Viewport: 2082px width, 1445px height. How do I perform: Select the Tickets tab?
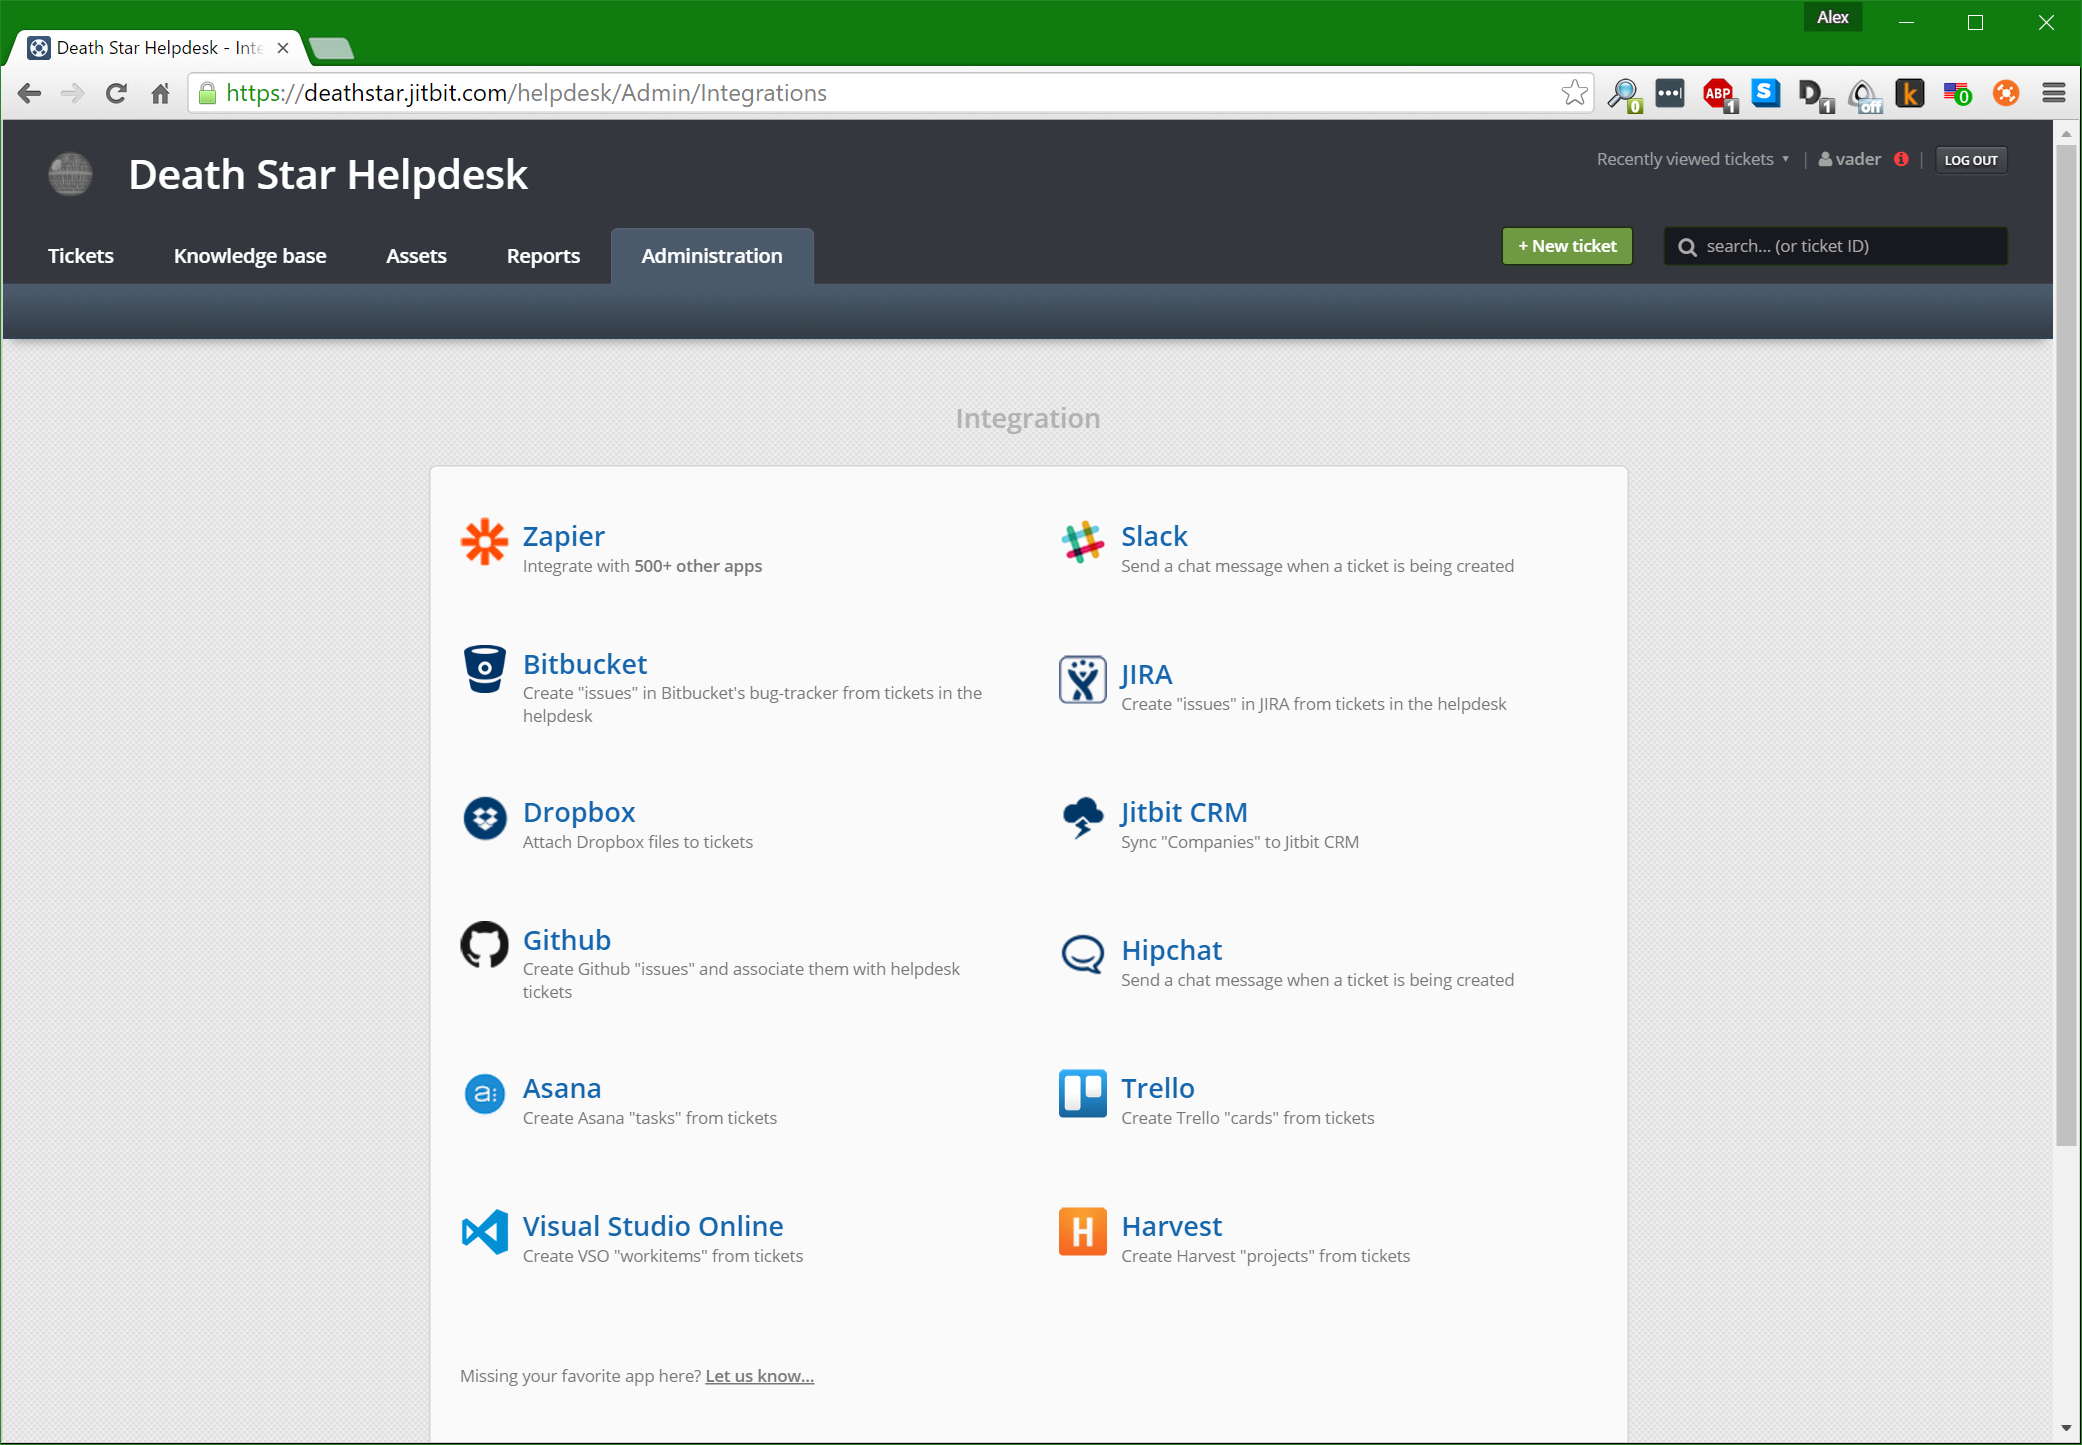pyautogui.click(x=81, y=255)
